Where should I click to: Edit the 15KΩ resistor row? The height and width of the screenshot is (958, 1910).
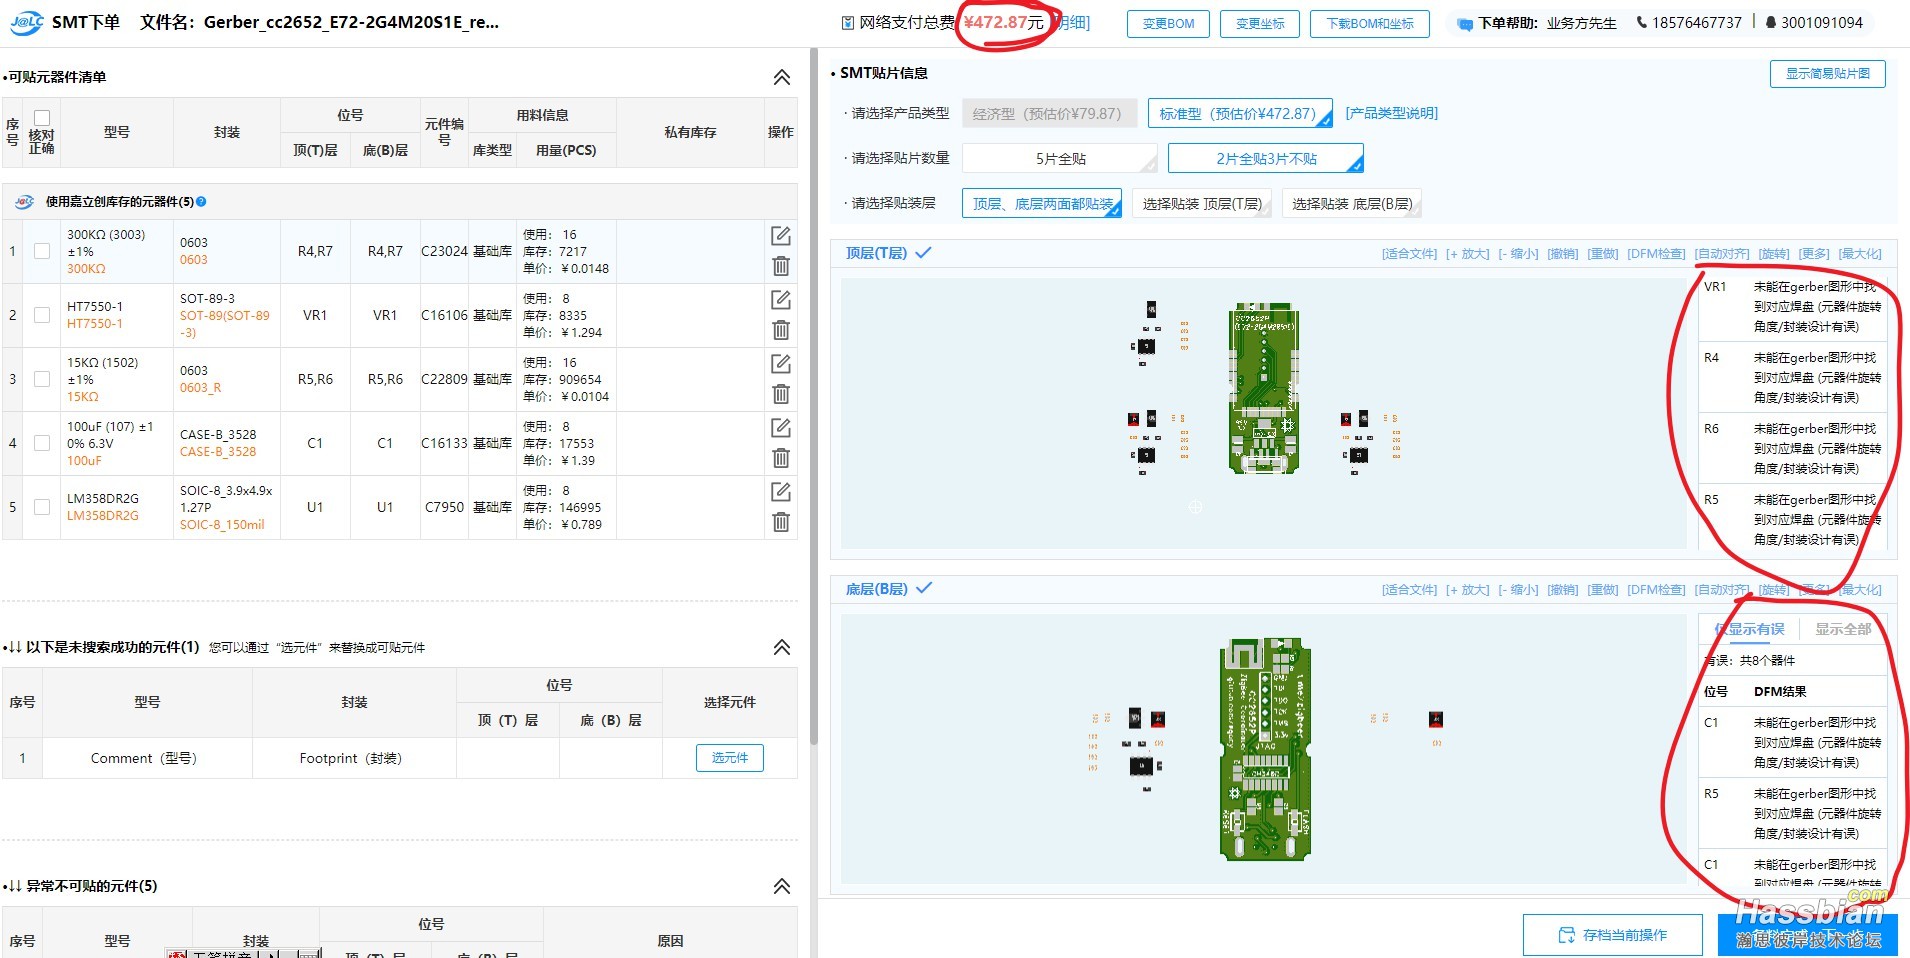pyautogui.click(x=781, y=364)
